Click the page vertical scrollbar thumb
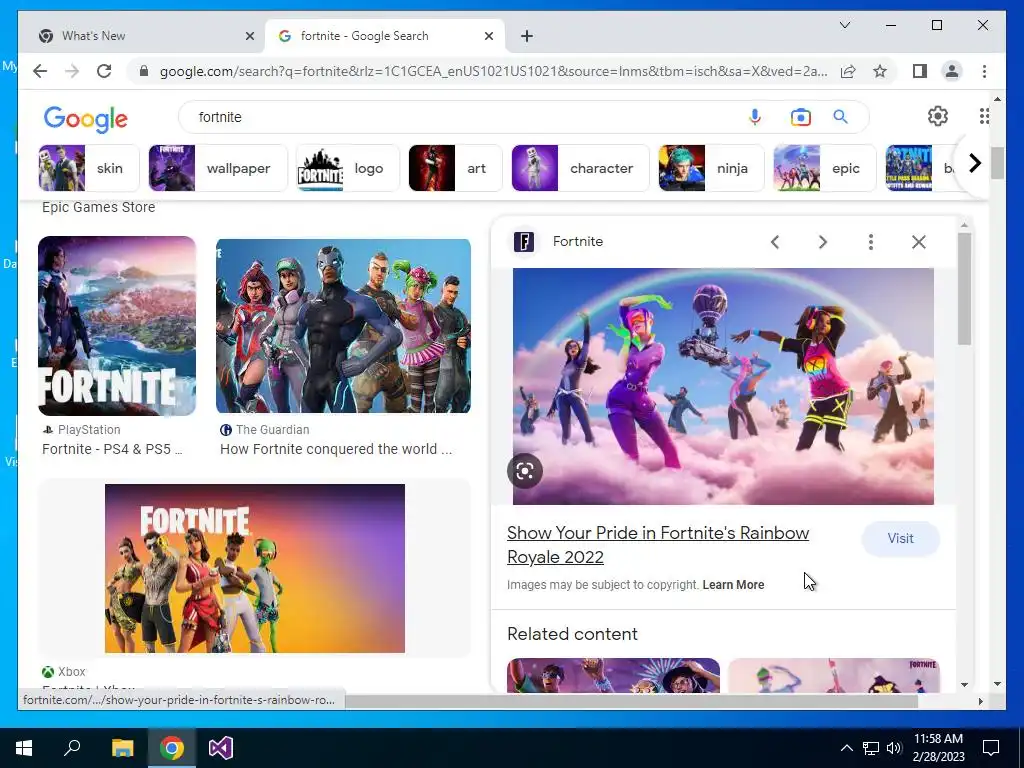 click(997, 163)
